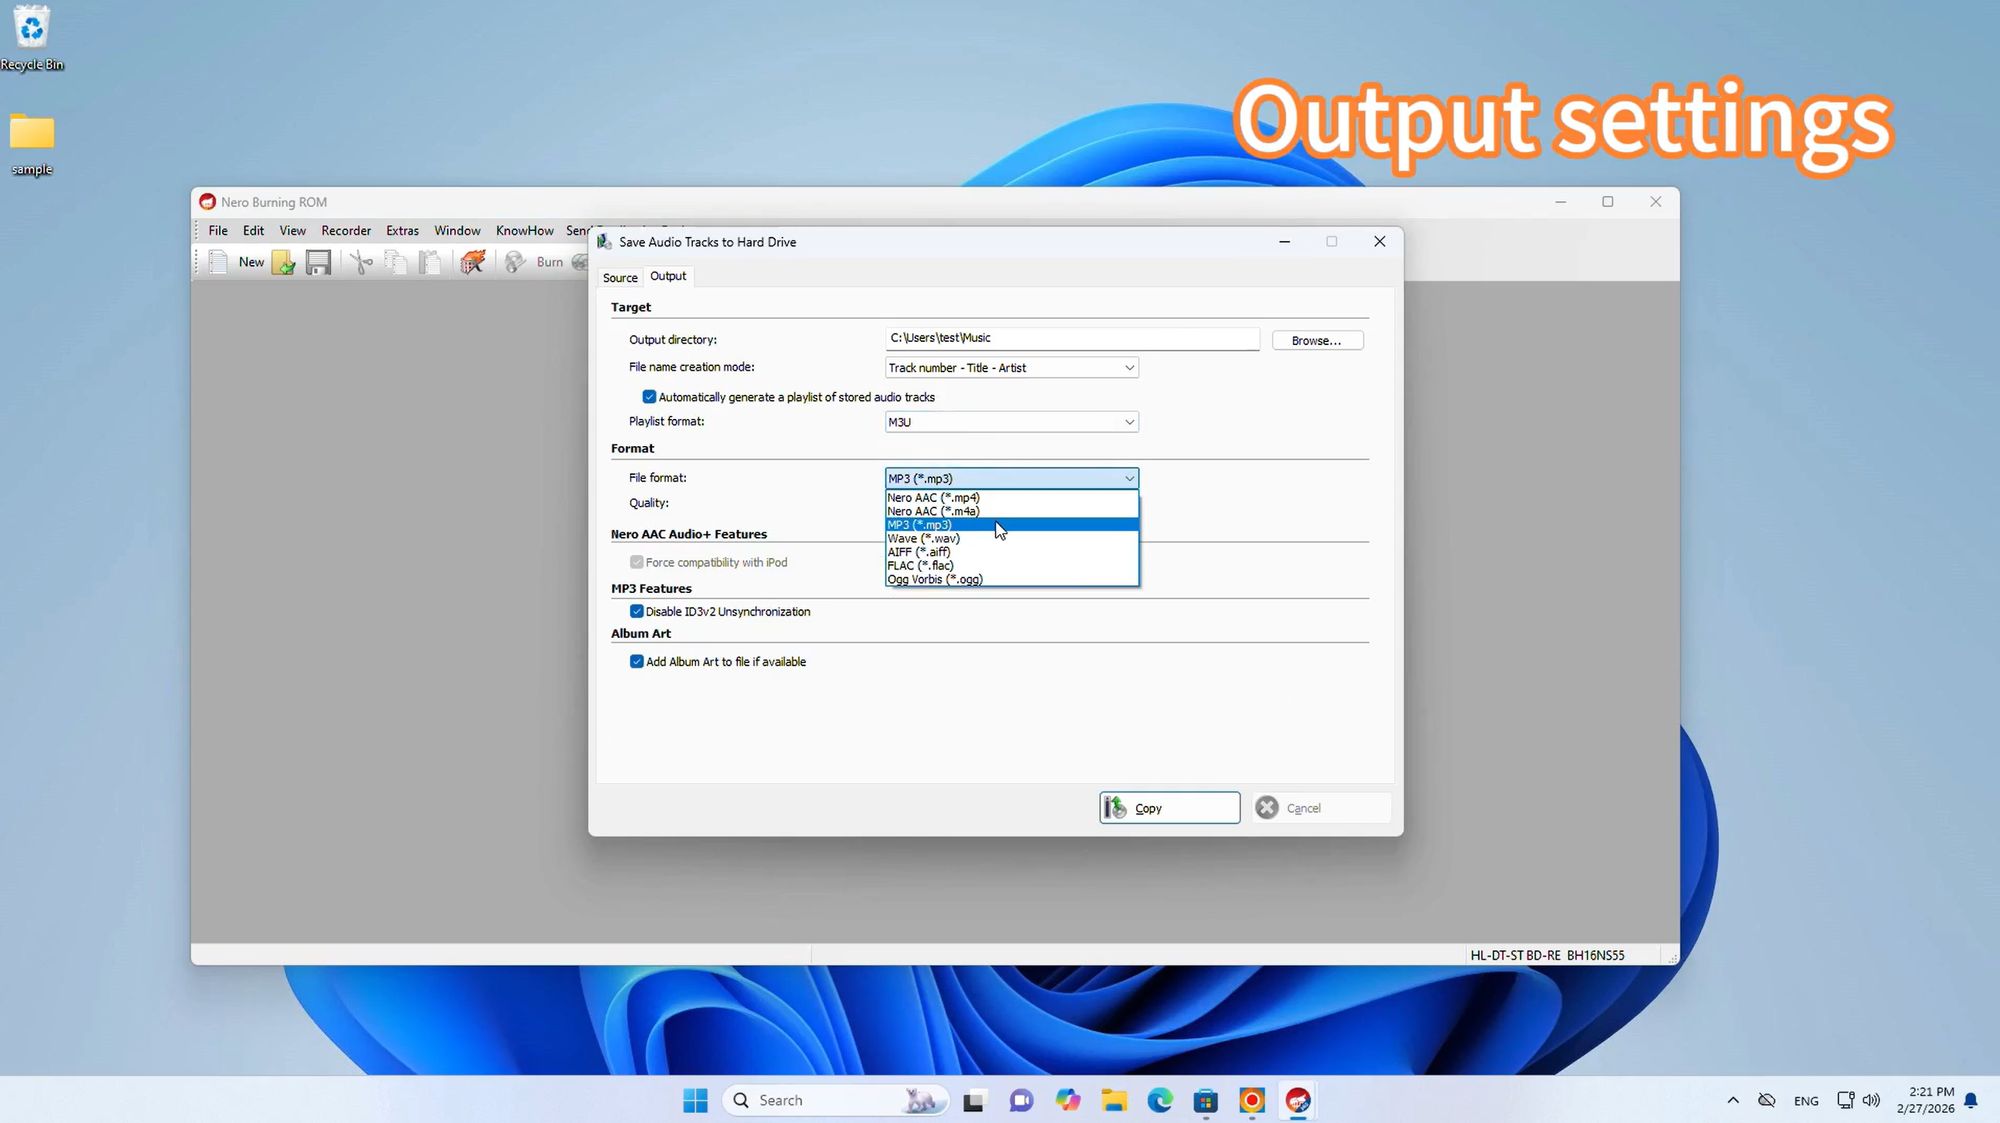Uncheck automatically generate a playlist option
The image size is (2000, 1123).
(650, 397)
